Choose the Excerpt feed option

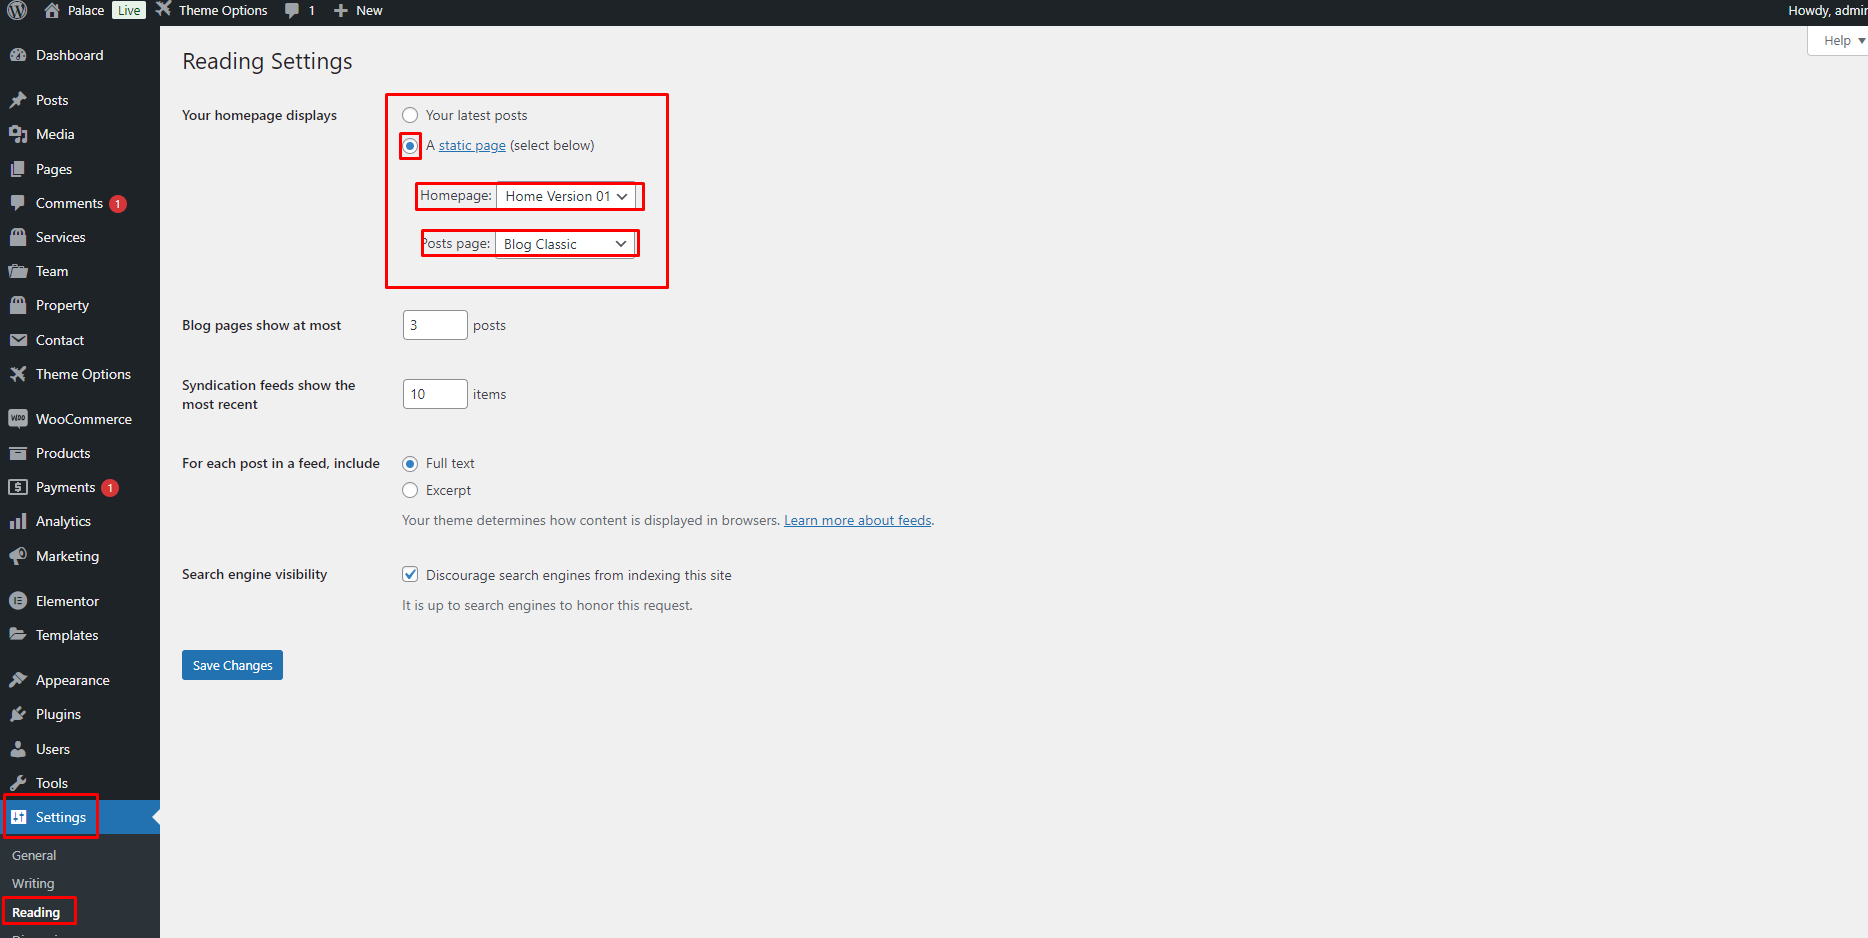(x=410, y=490)
